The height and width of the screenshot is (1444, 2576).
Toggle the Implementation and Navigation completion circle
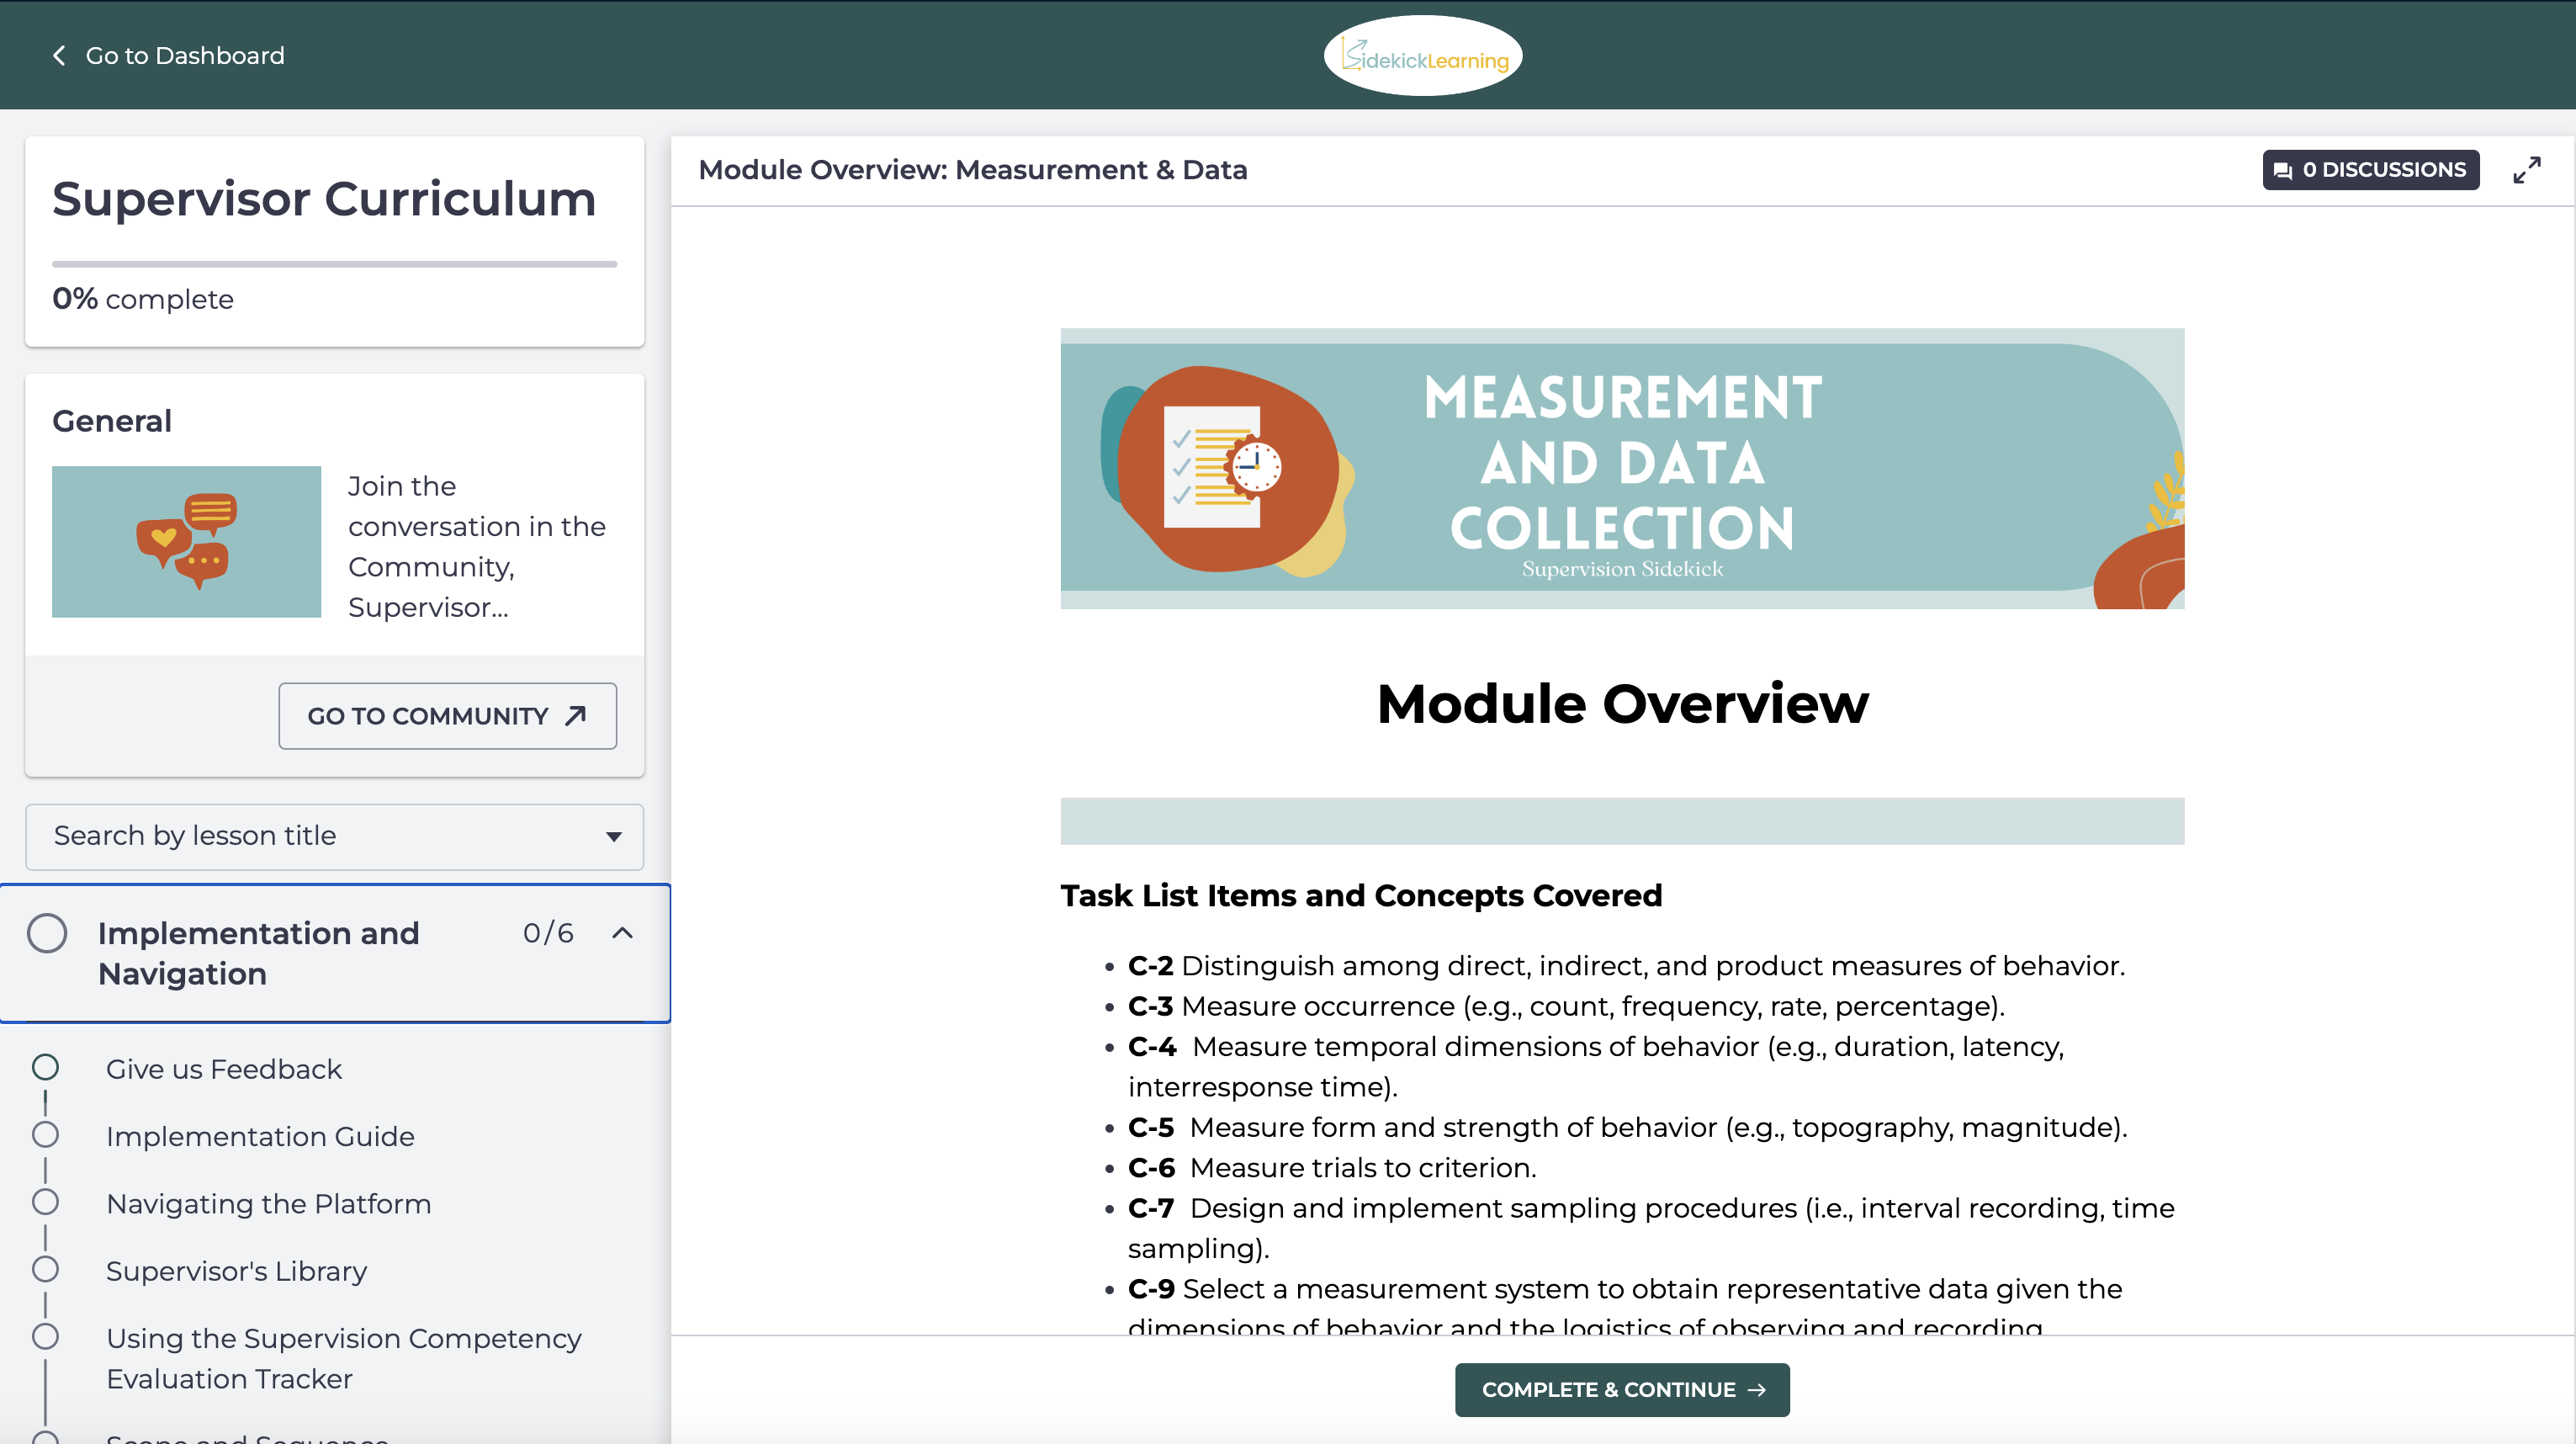click(47, 933)
